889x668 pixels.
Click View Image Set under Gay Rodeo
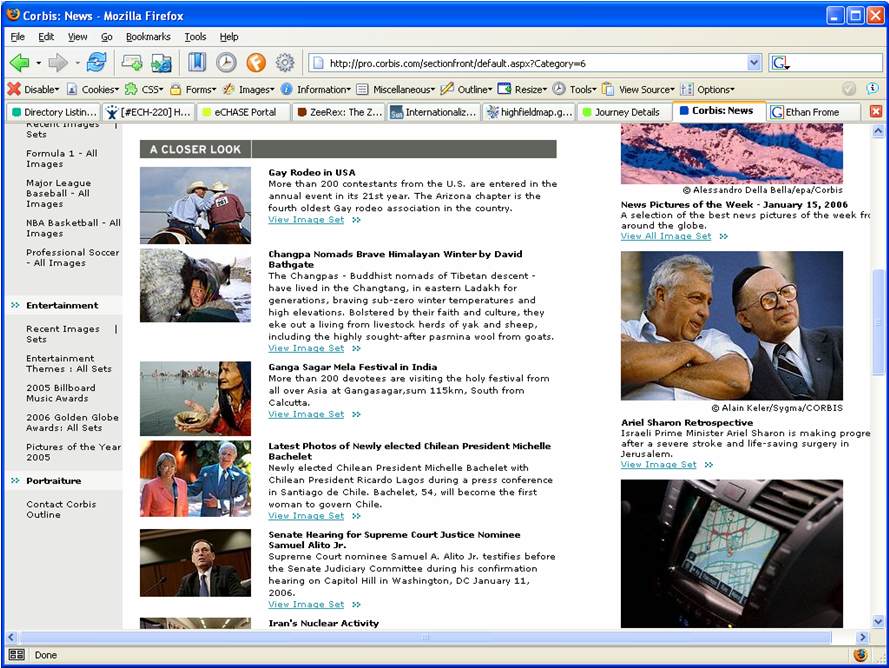tap(306, 220)
